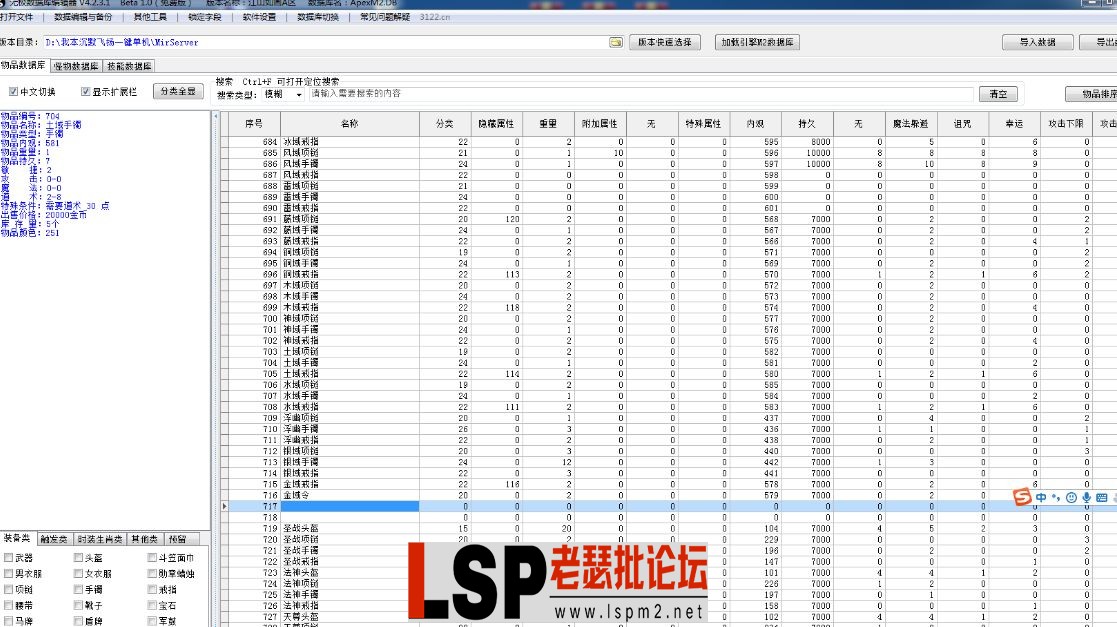Open the 打开文件 menu
This screenshot has height=627, width=1117.
pos(16,16)
